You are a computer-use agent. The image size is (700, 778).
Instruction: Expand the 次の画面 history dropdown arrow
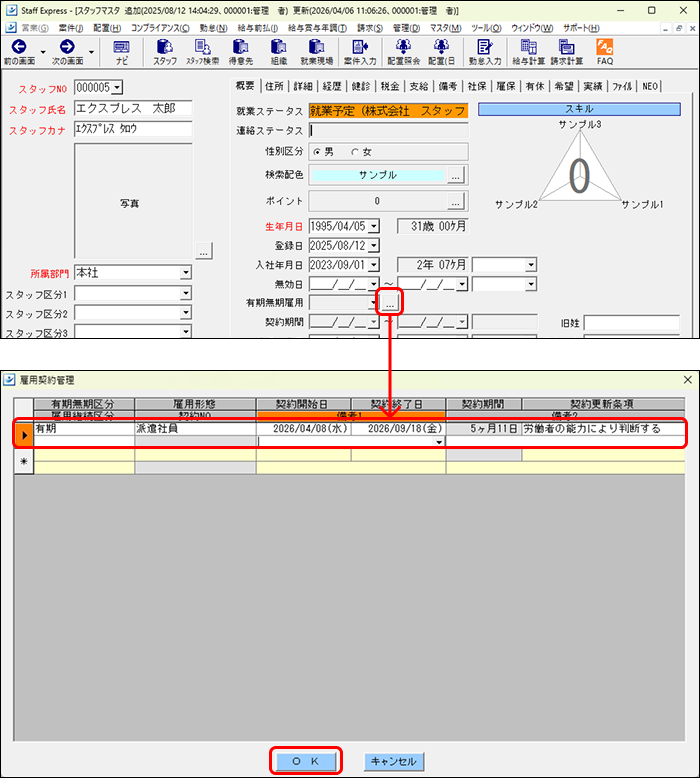(91, 52)
